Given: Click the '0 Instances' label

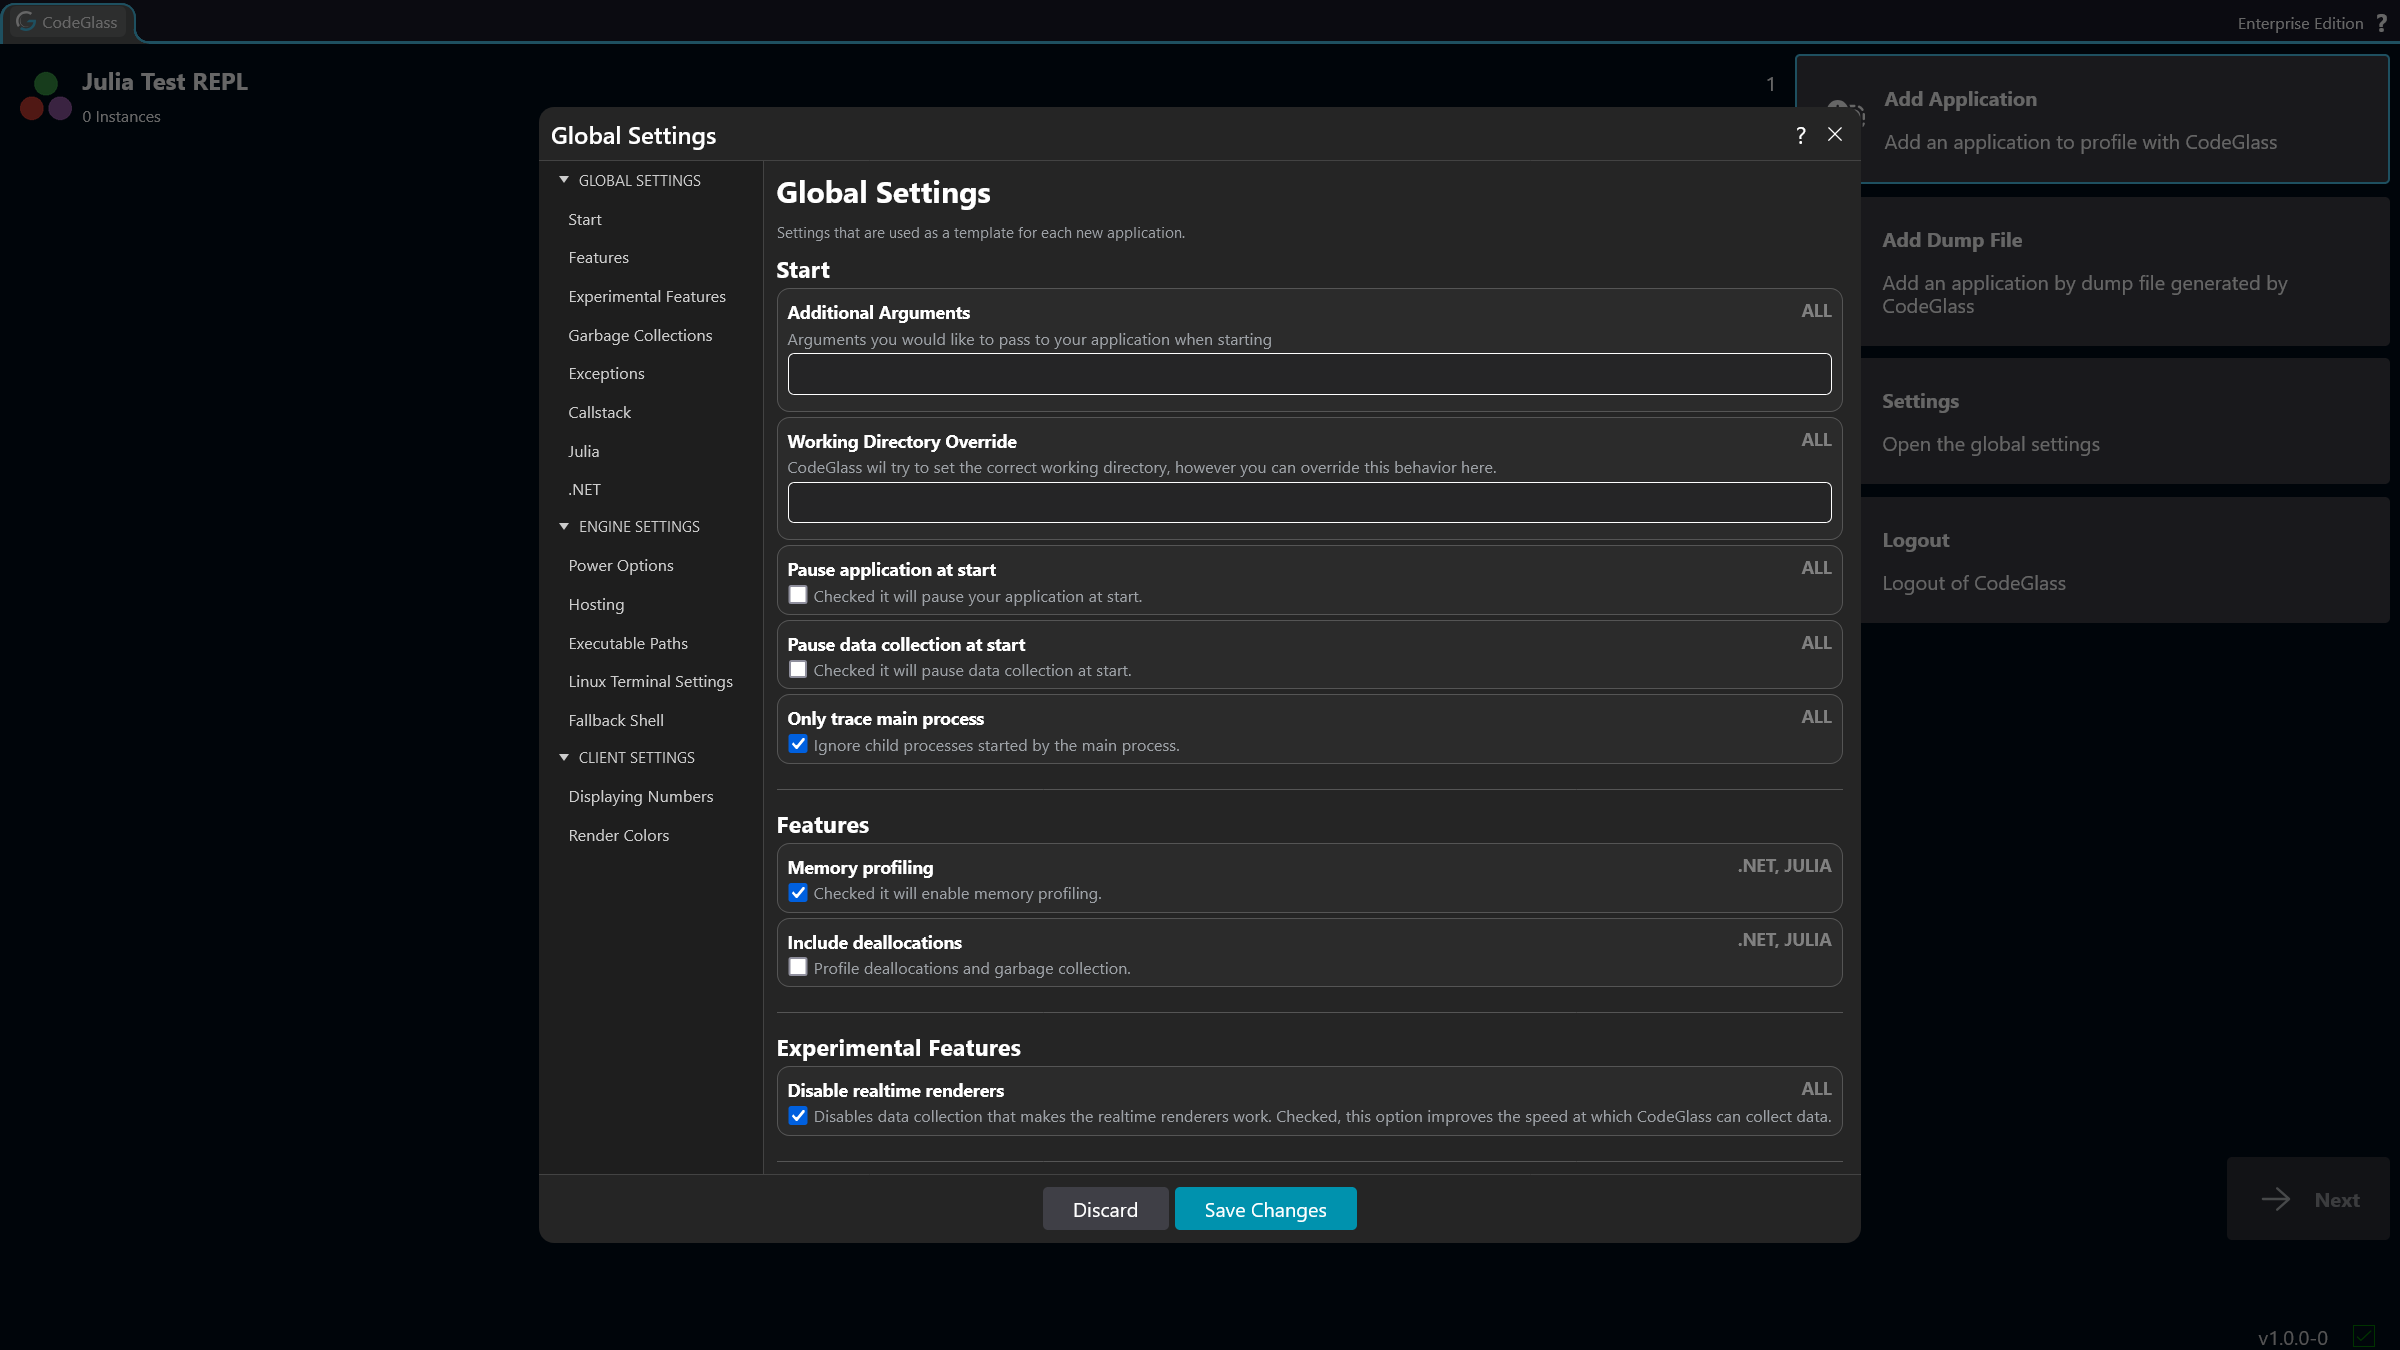Looking at the screenshot, I should click(x=121, y=117).
